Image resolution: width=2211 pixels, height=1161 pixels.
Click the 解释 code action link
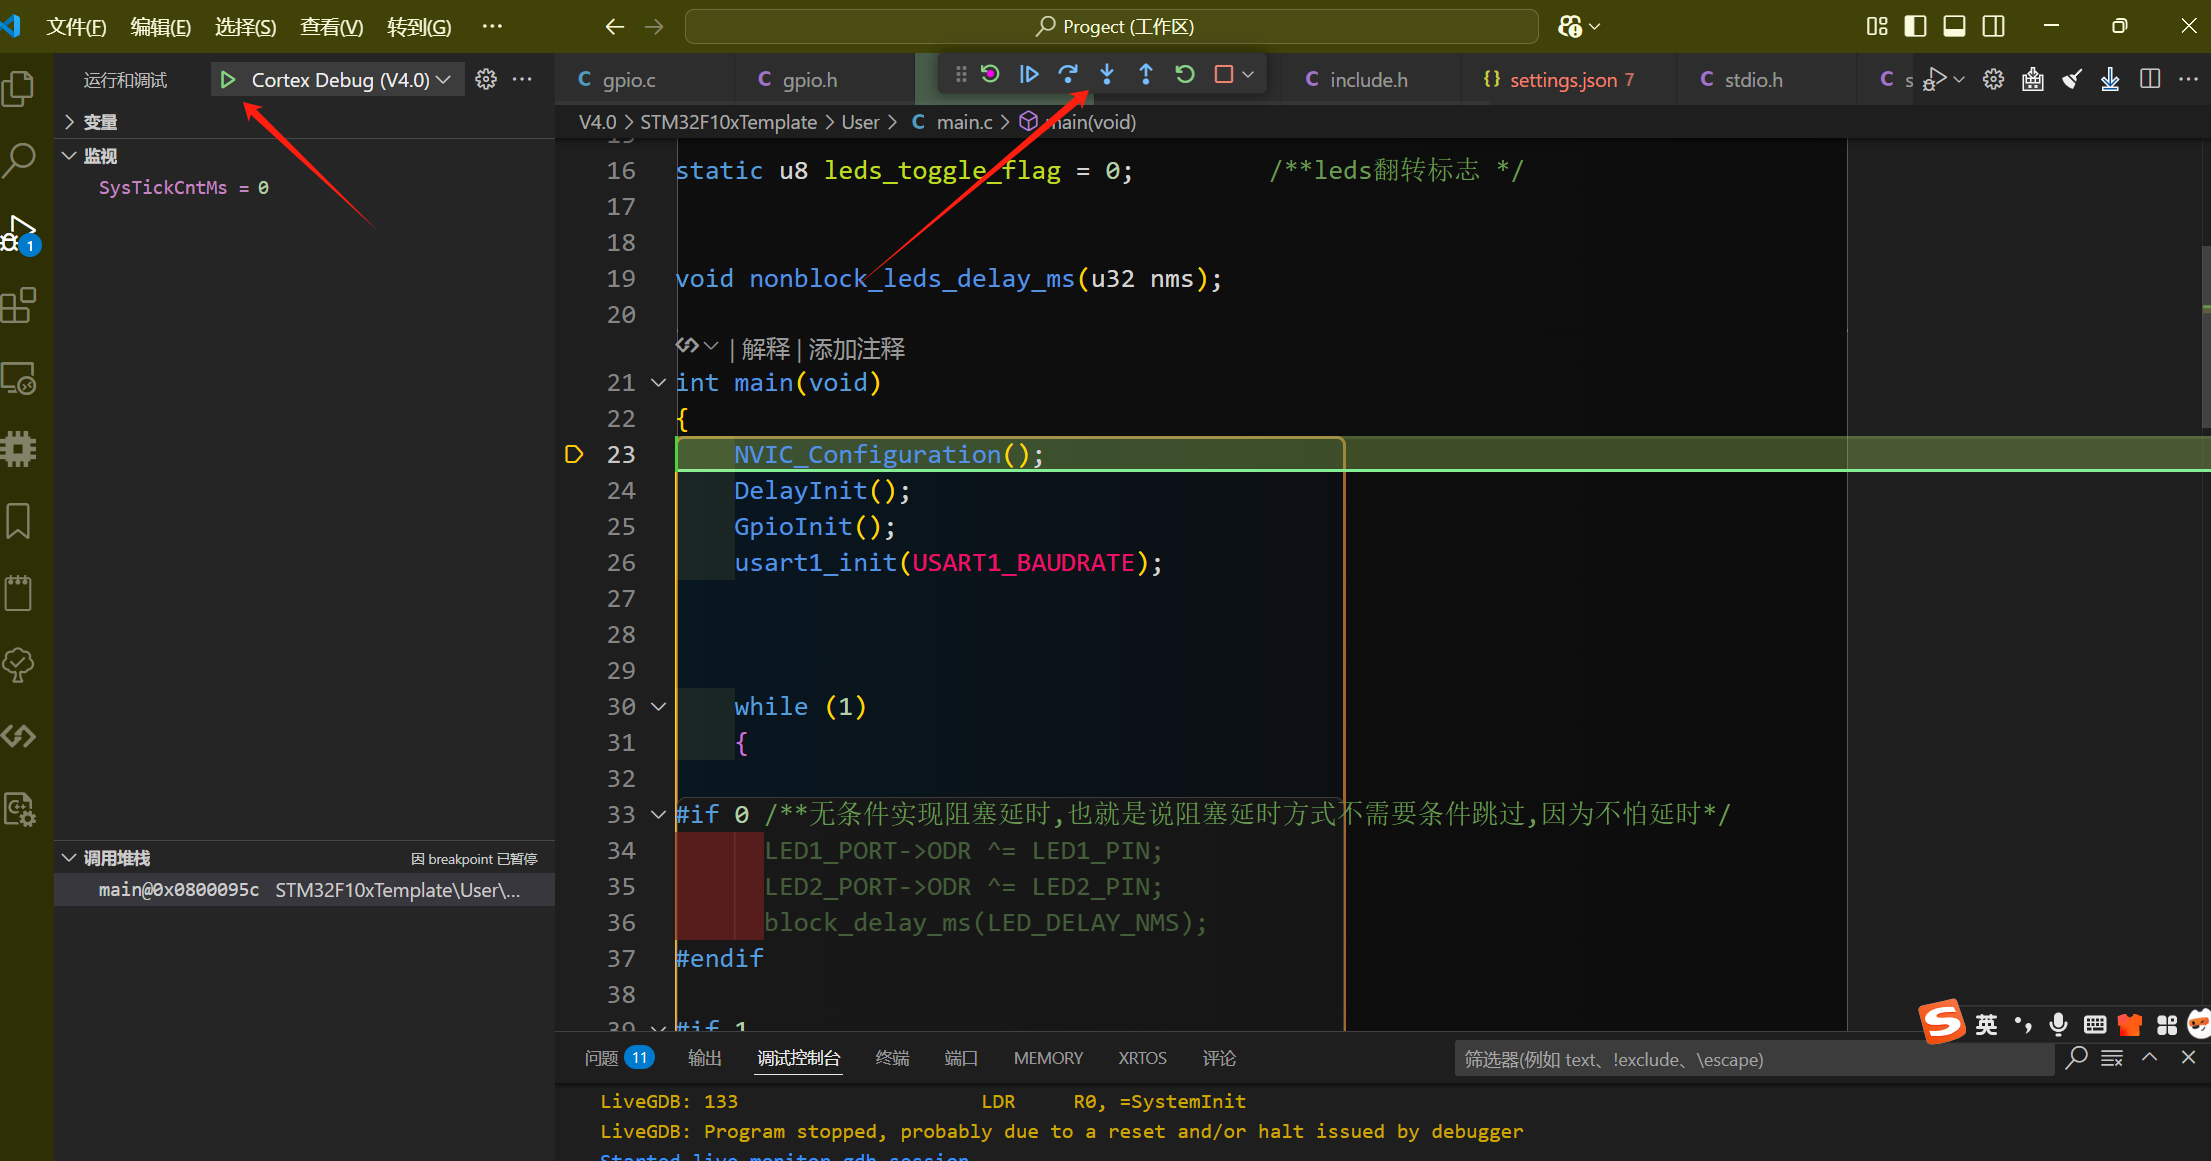point(764,348)
